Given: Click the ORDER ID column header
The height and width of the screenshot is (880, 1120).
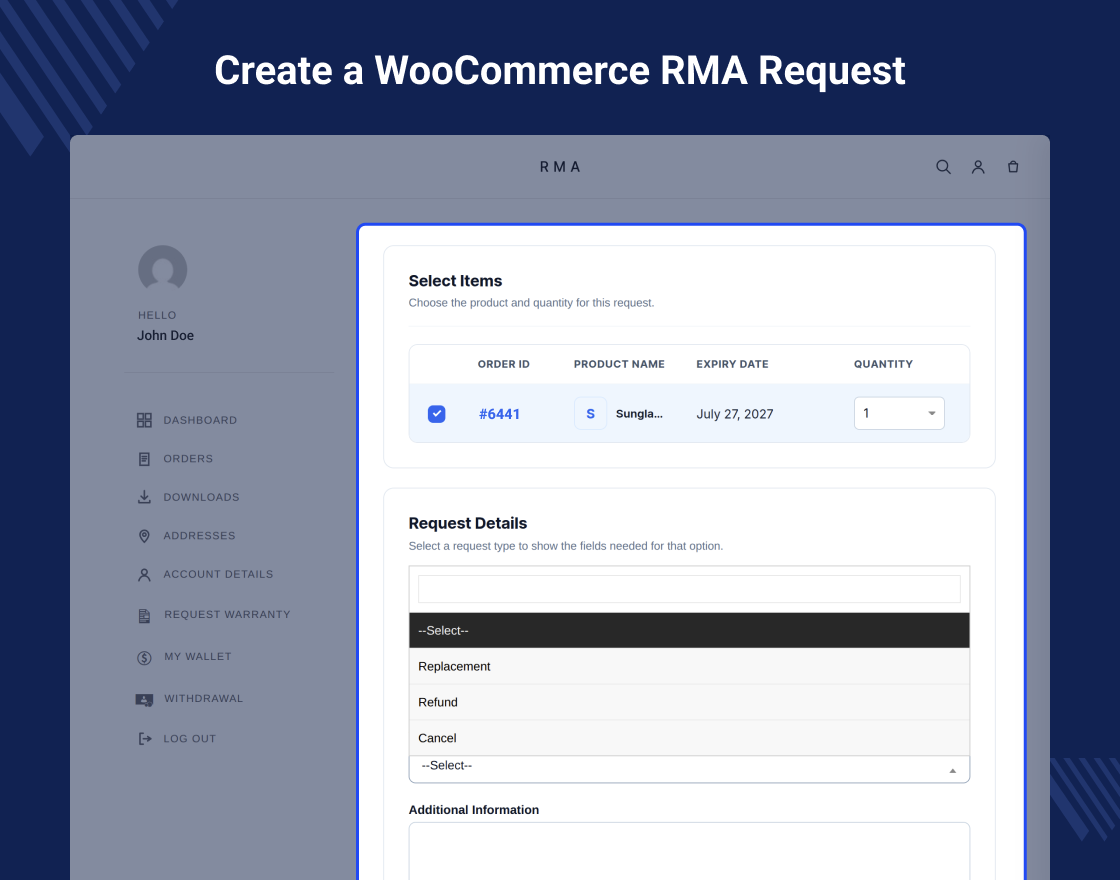Looking at the screenshot, I should click(x=504, y=364).
